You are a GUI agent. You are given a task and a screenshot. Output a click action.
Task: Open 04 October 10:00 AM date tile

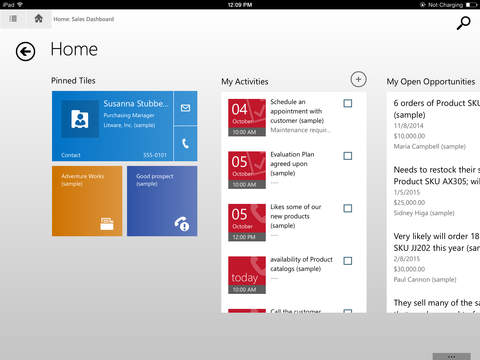point(247,117)
